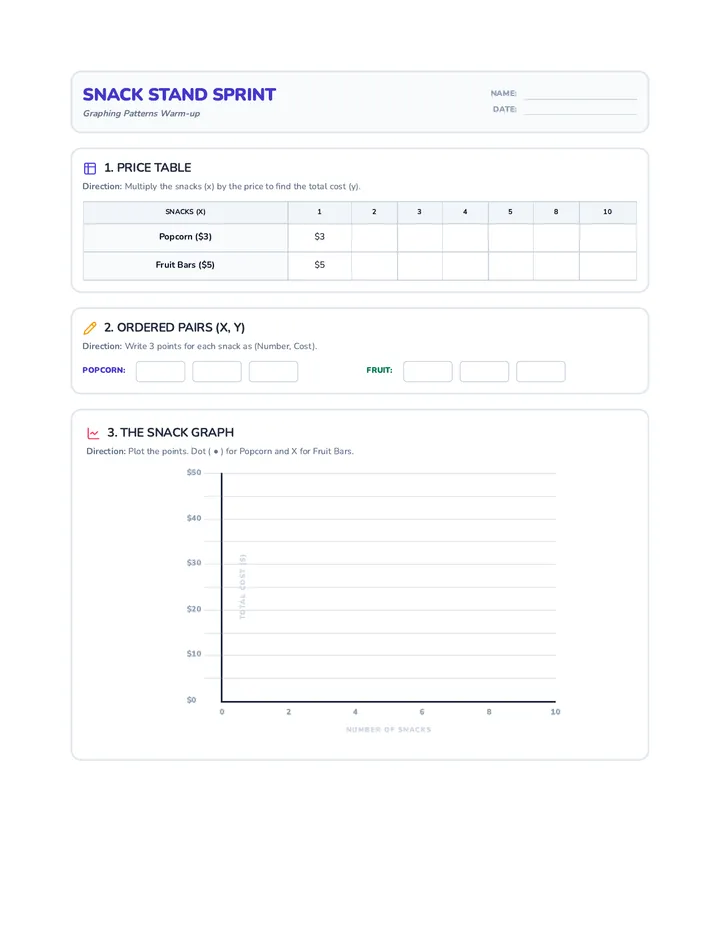720x932 pixels.
Task: Click the $3 cell in the Popcorn row
Action: tap(319, 237)
